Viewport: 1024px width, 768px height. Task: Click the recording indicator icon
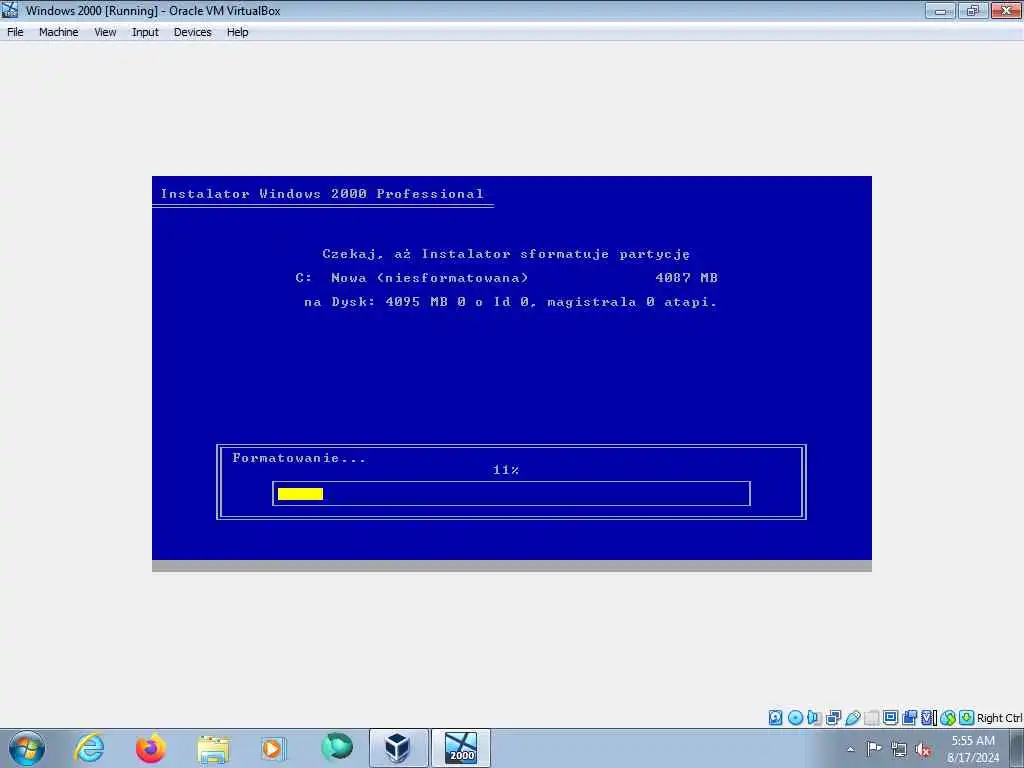coord(909,718)
